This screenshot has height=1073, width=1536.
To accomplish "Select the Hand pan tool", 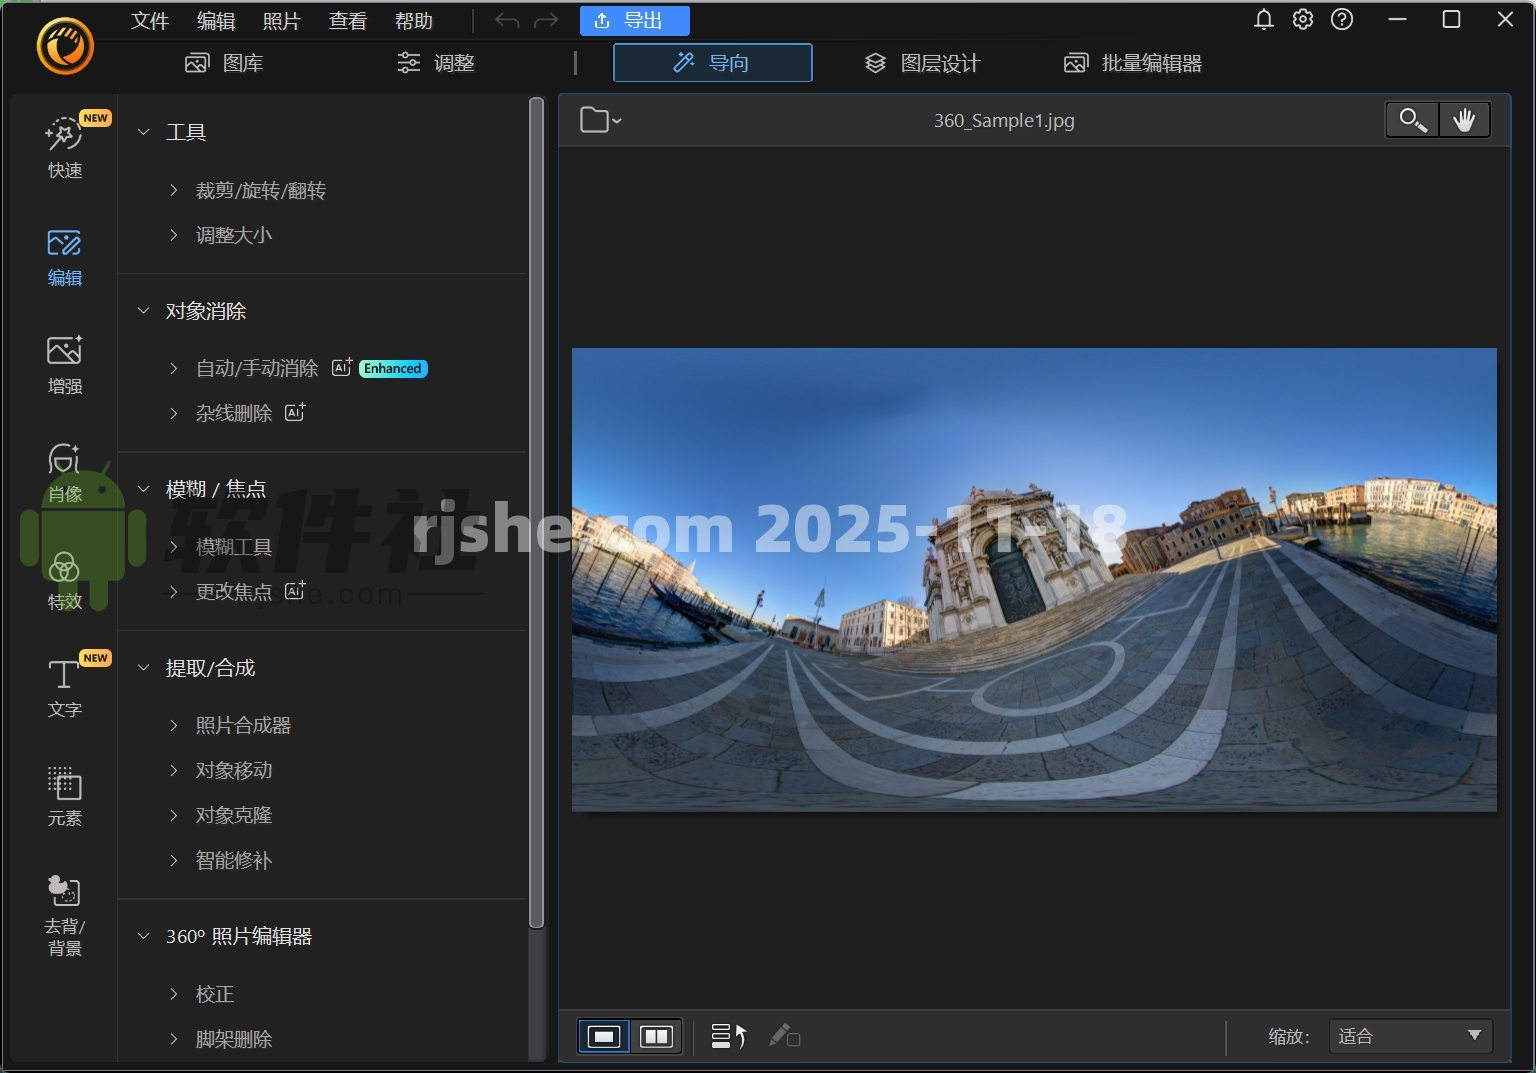I will [1465, 119].
